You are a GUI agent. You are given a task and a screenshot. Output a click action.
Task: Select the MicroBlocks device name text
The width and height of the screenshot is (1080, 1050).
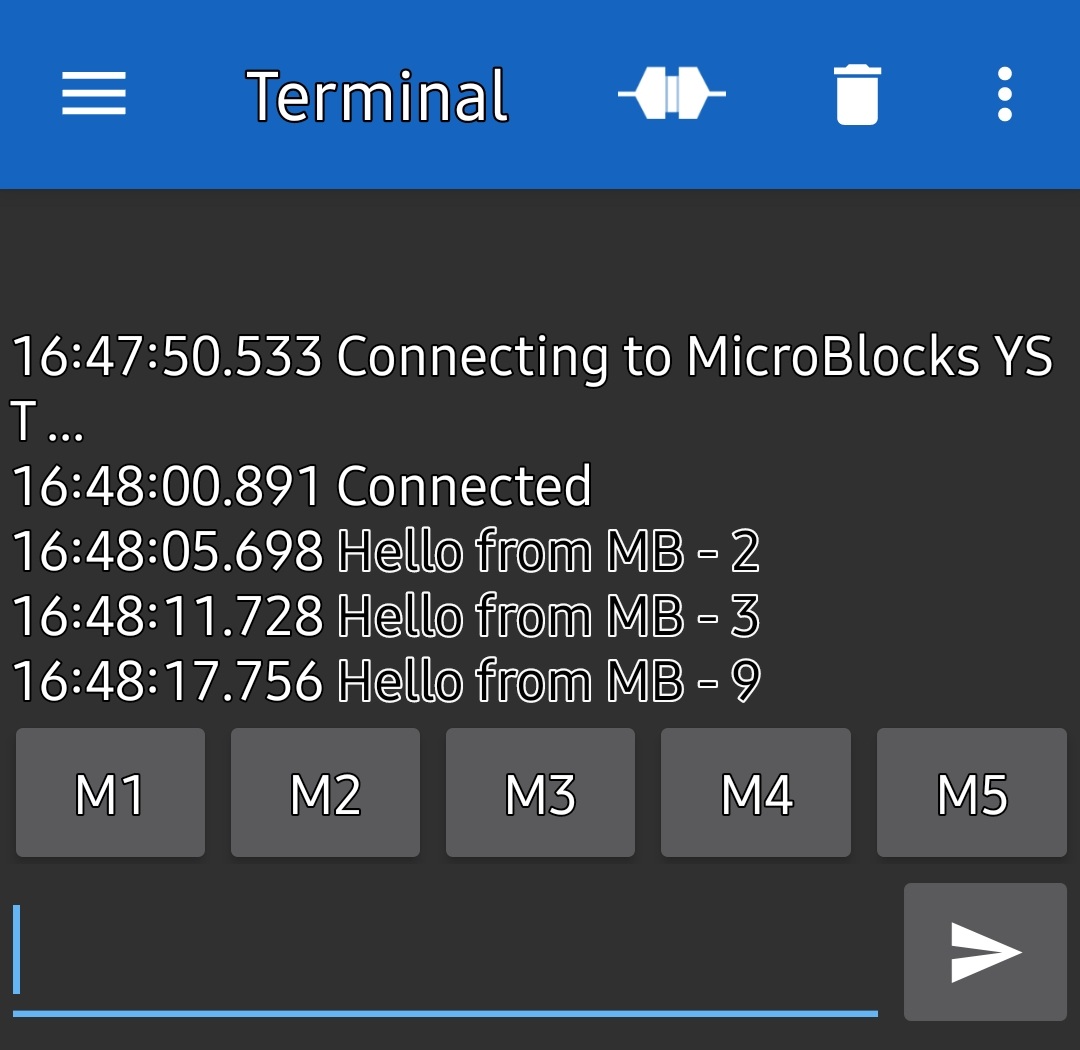click(x=868, y=358)
